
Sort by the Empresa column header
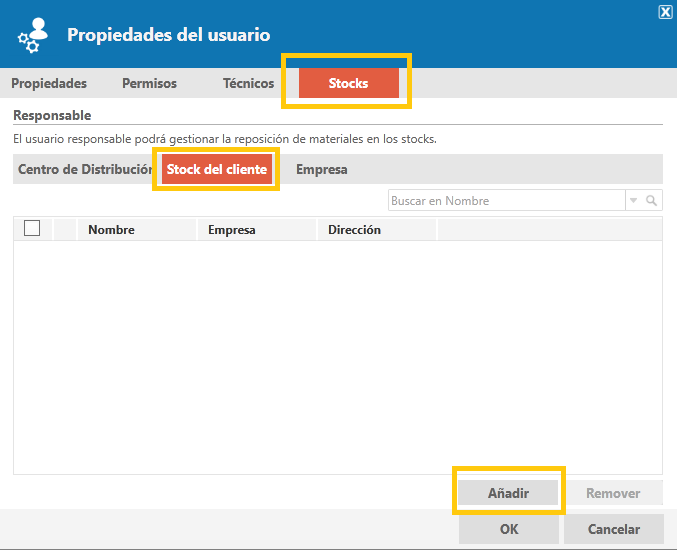click(x=256, y=230)
